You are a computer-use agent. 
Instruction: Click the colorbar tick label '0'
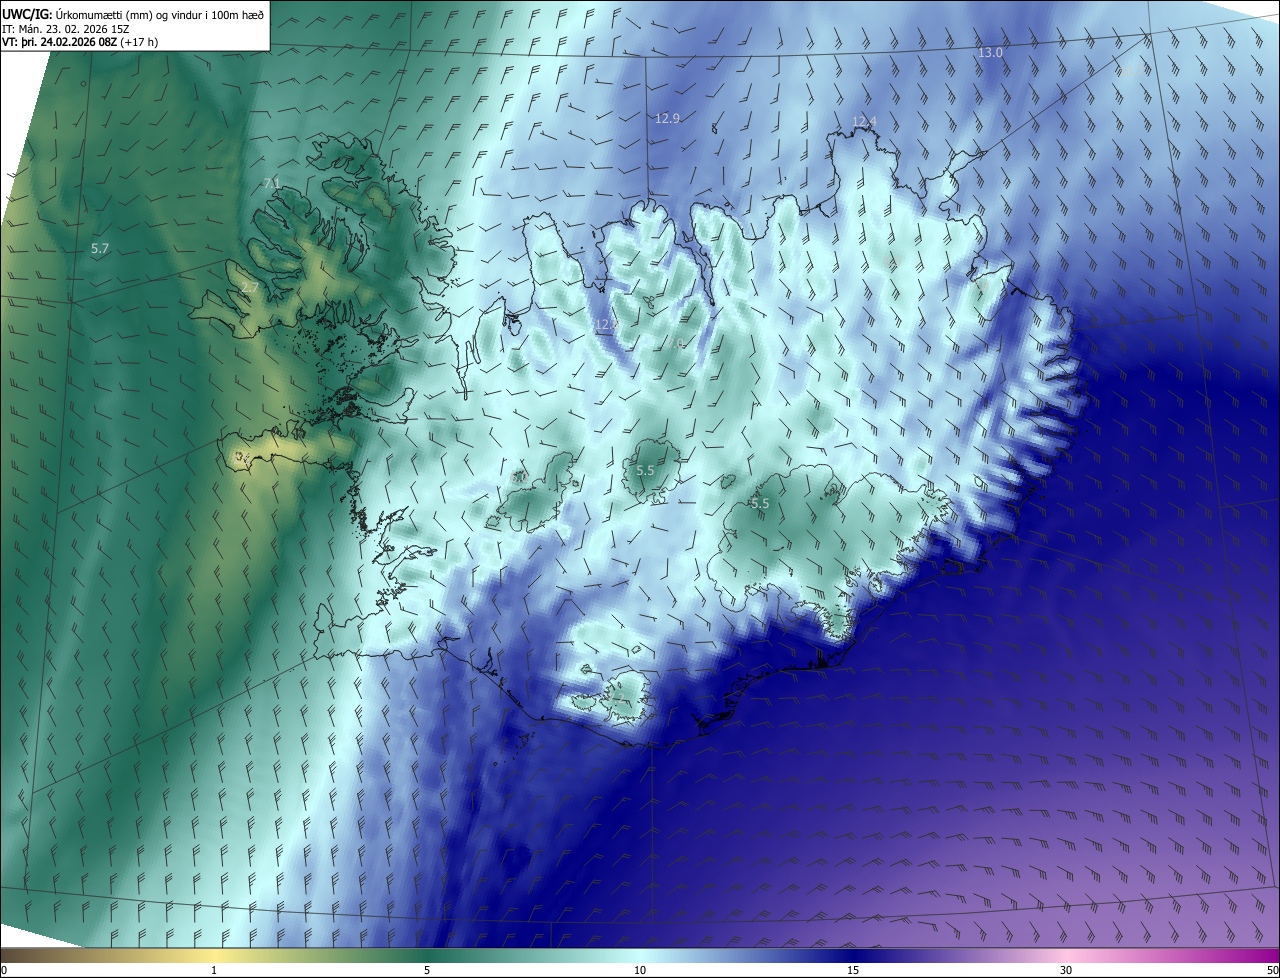click(4, 970)
